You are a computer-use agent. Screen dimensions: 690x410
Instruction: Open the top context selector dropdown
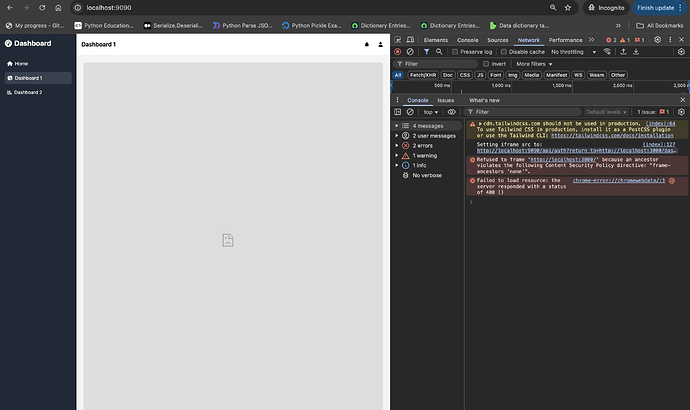431,112
